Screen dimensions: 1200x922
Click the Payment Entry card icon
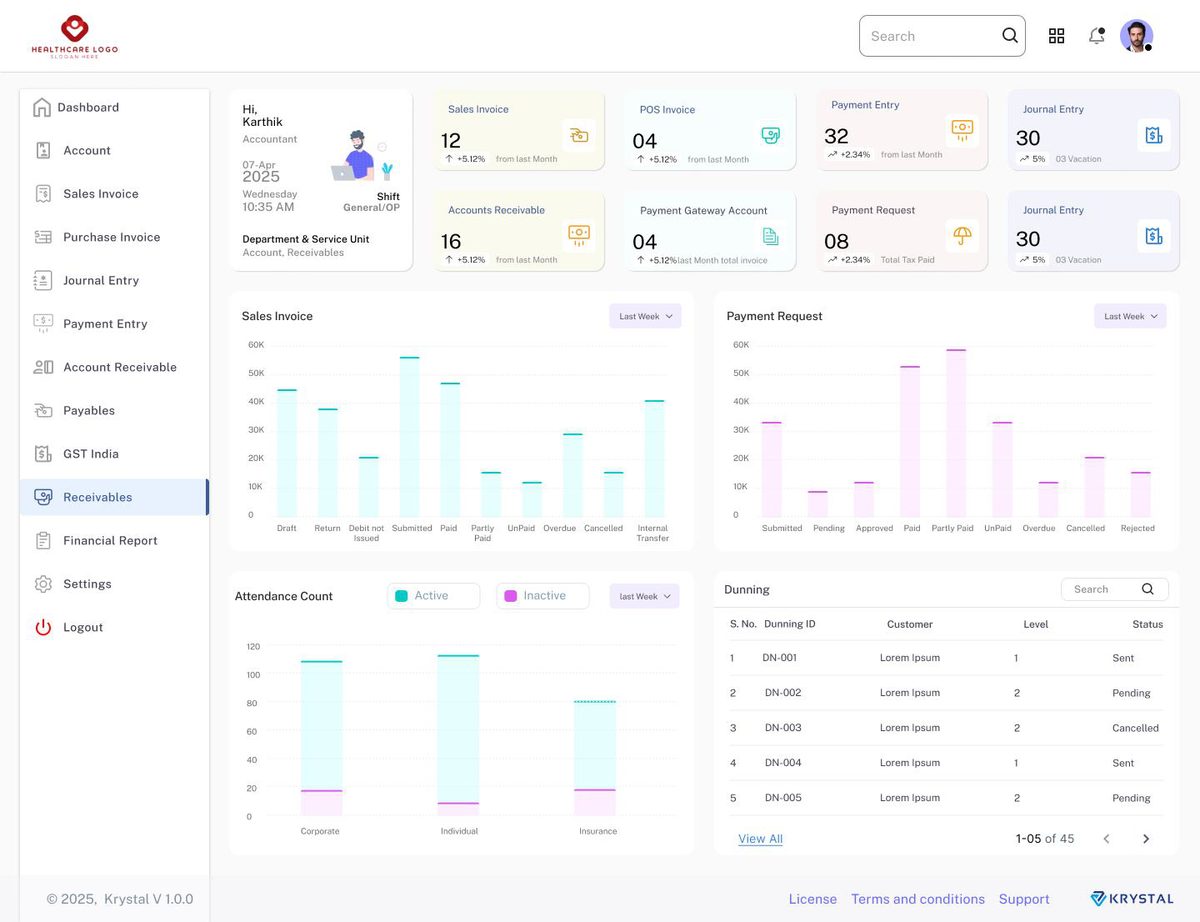pos(962,129)
